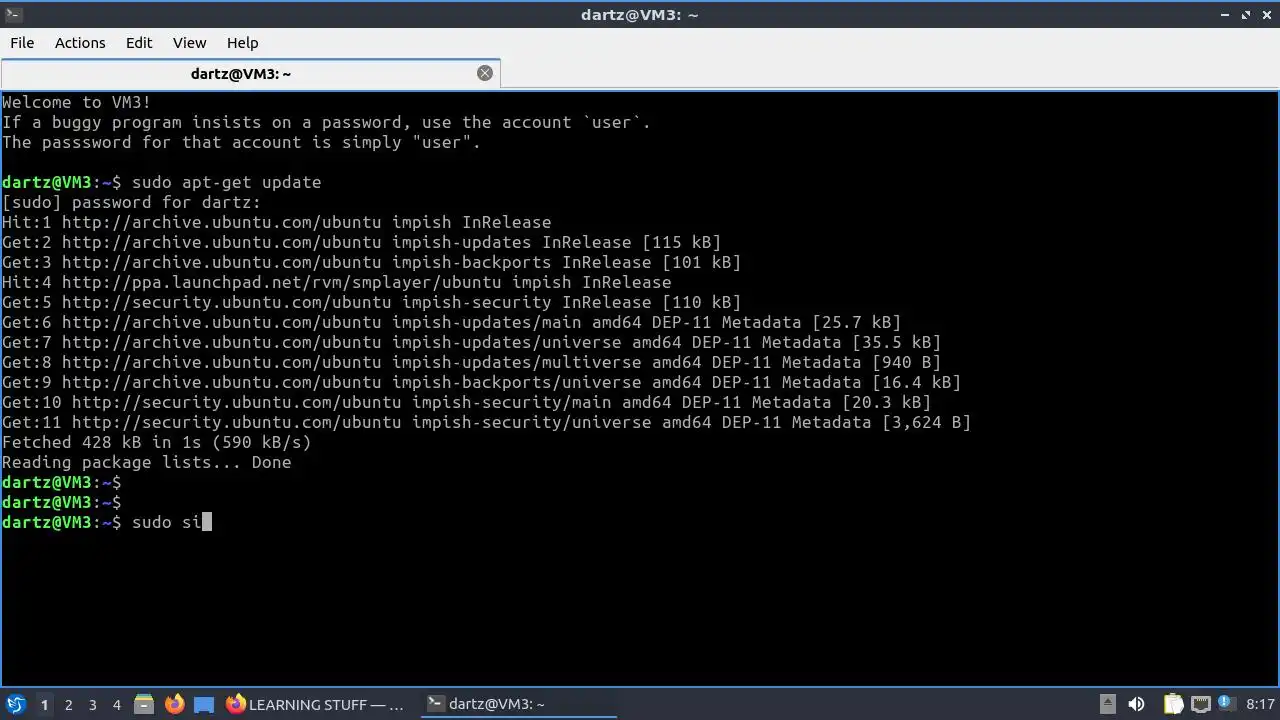Click the 'Welcome to VM3!' line

(x=76, y=102)
